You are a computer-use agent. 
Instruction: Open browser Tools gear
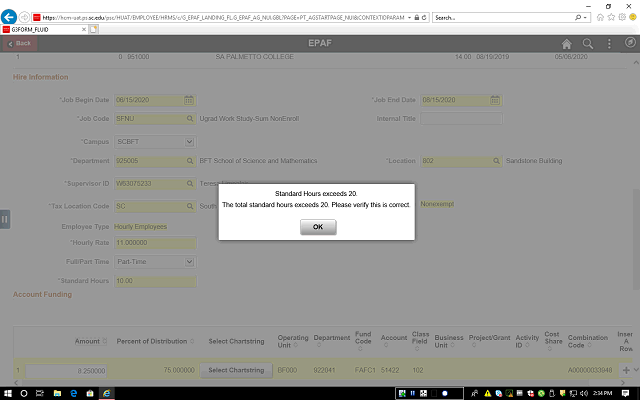coord(622,17)
